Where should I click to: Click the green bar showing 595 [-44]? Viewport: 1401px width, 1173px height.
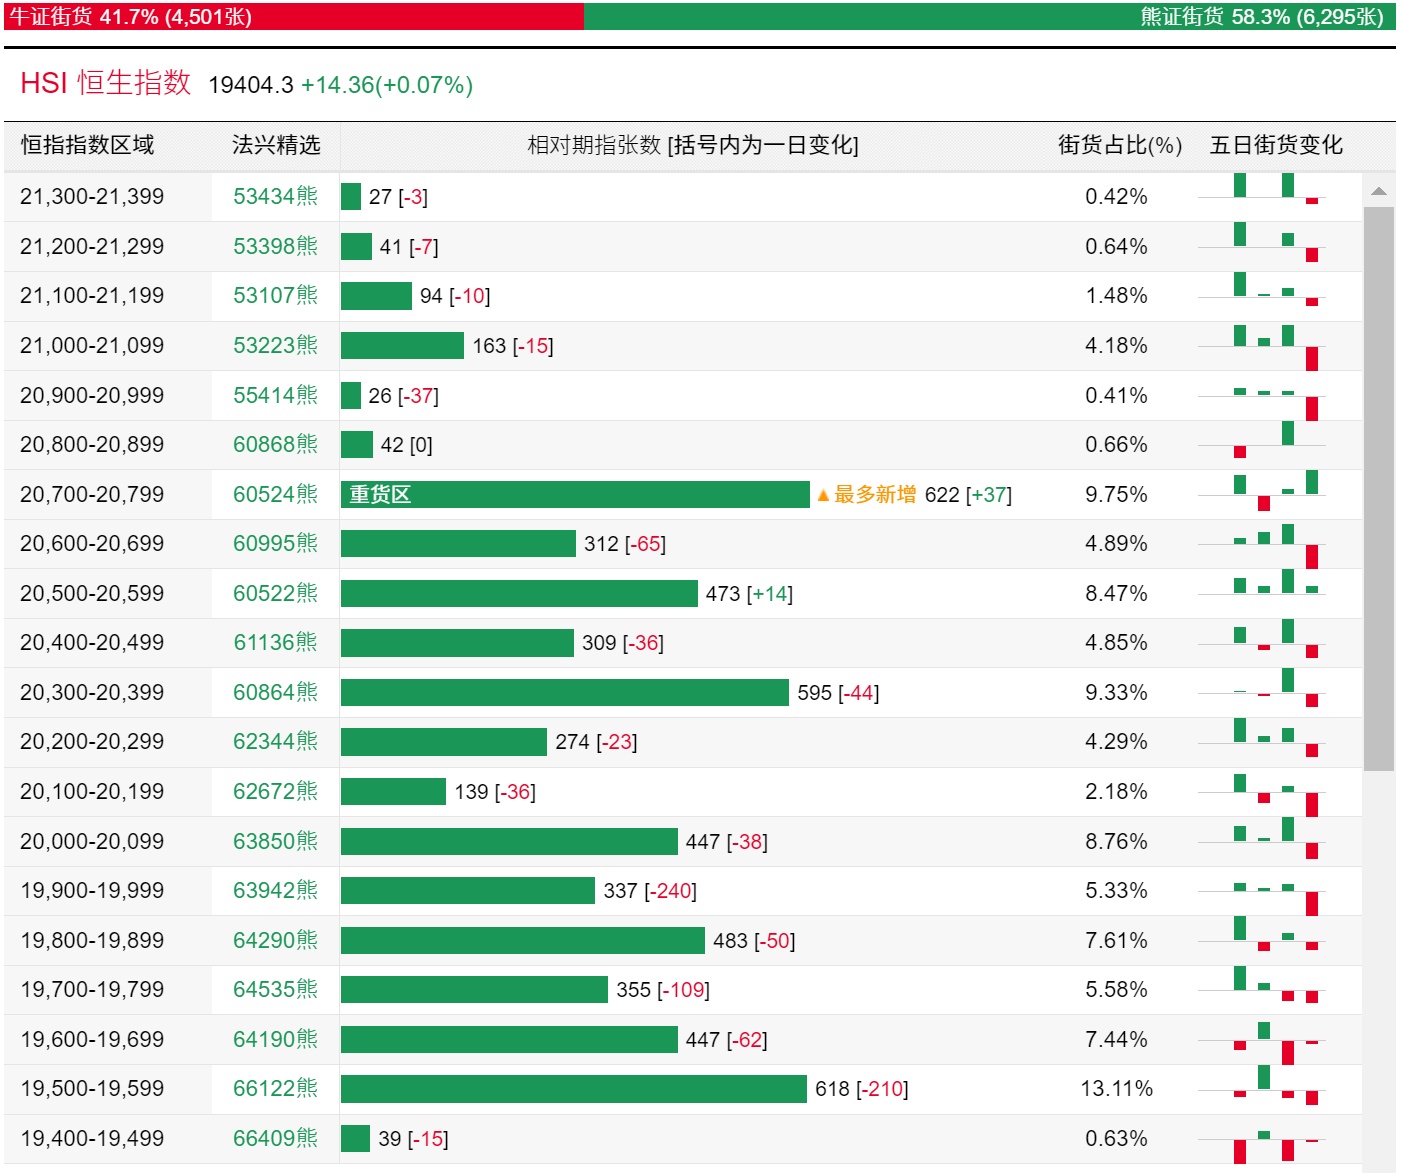pos(564,693)
